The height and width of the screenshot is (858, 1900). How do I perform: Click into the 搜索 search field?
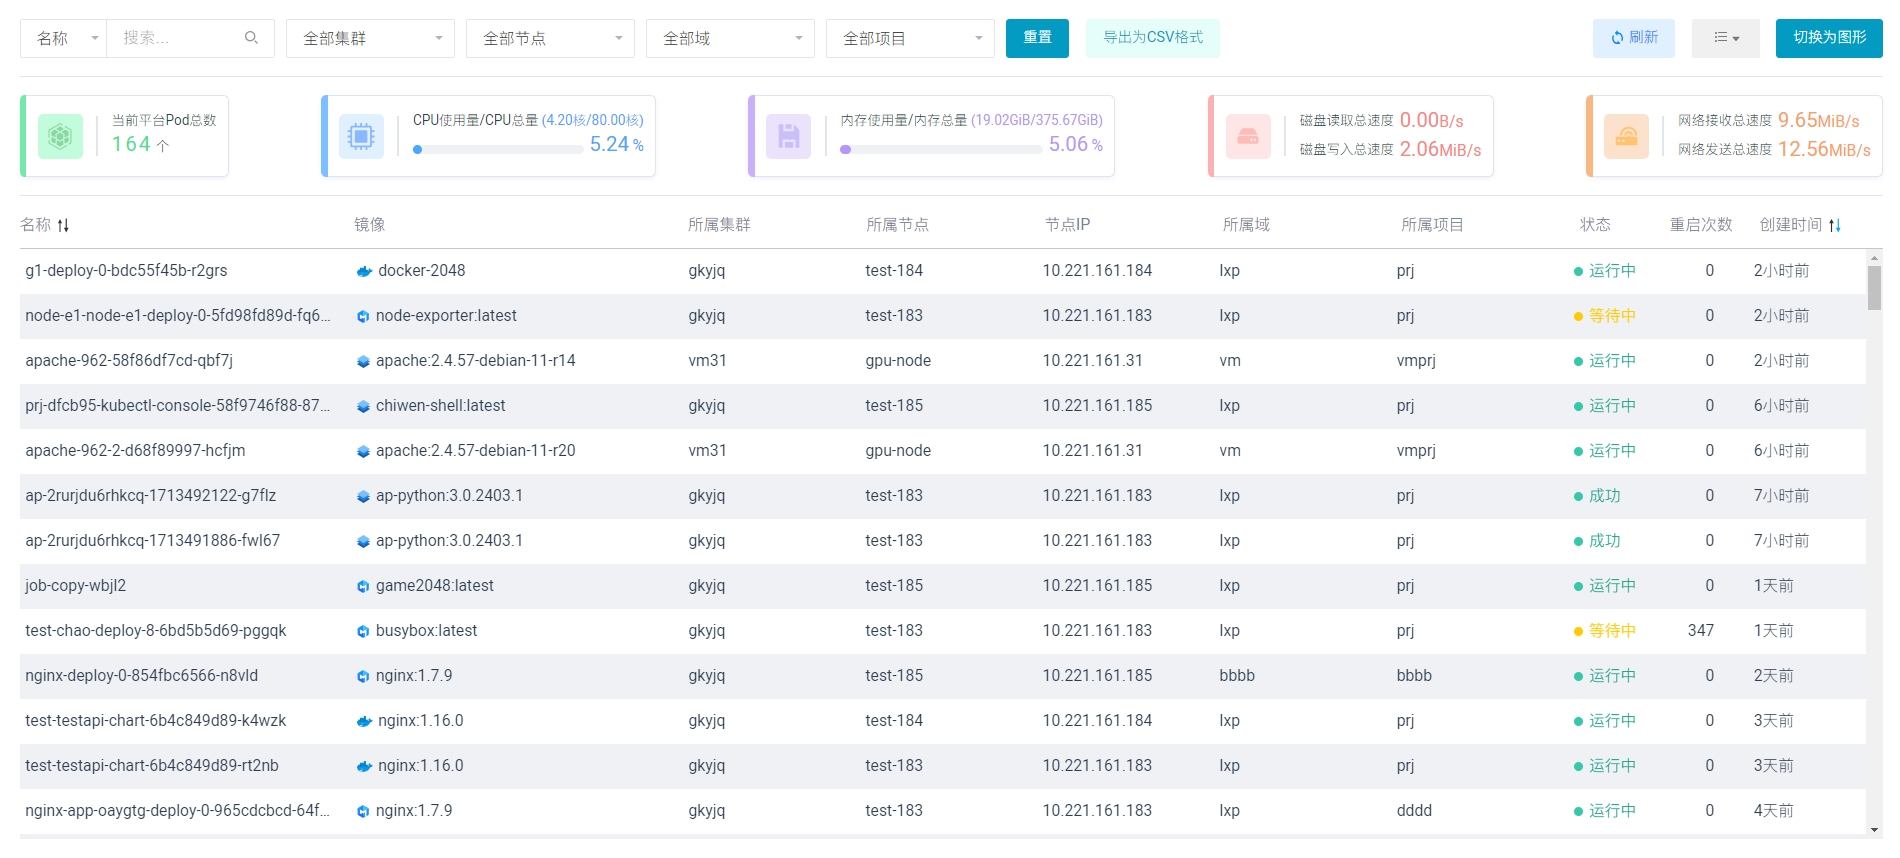point(175,38)
